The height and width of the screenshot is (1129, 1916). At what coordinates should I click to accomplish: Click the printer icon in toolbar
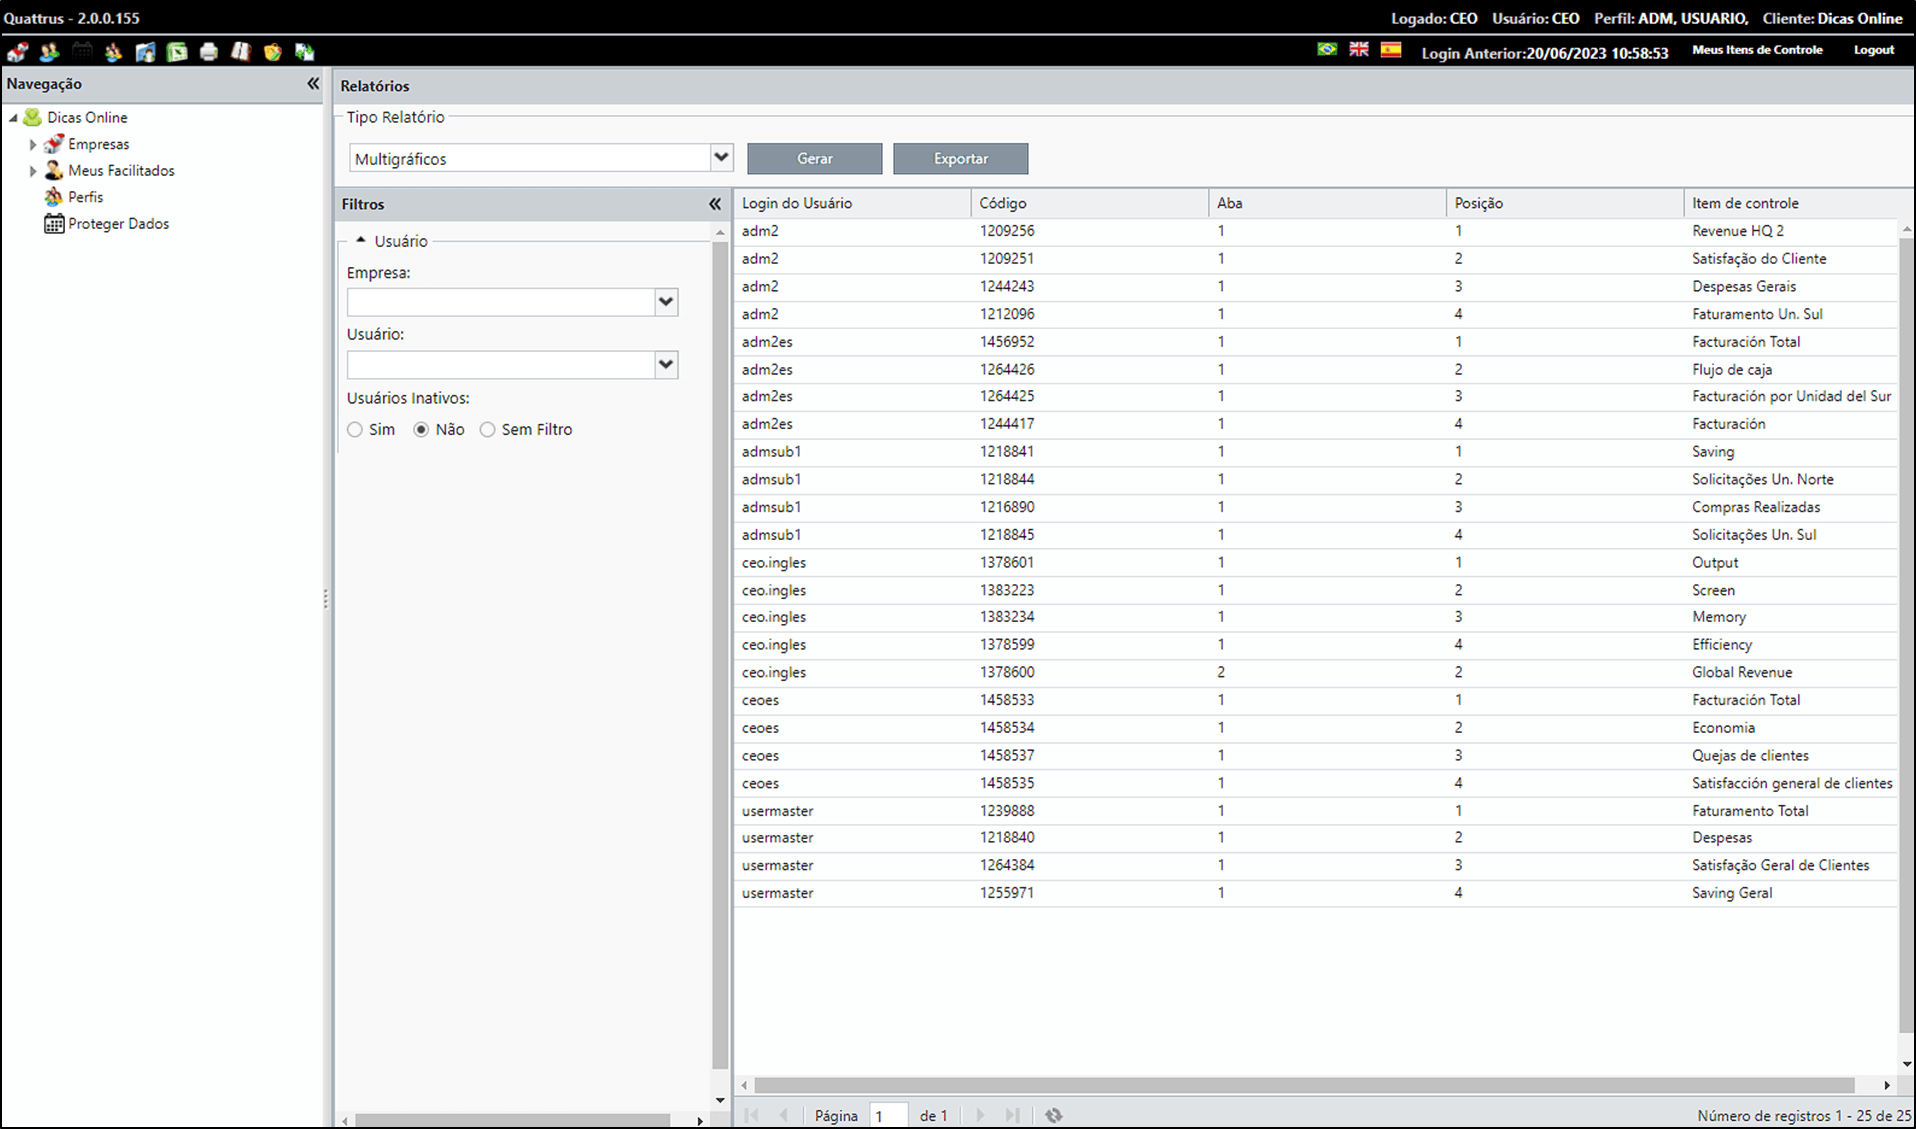(x=209, y=51)
